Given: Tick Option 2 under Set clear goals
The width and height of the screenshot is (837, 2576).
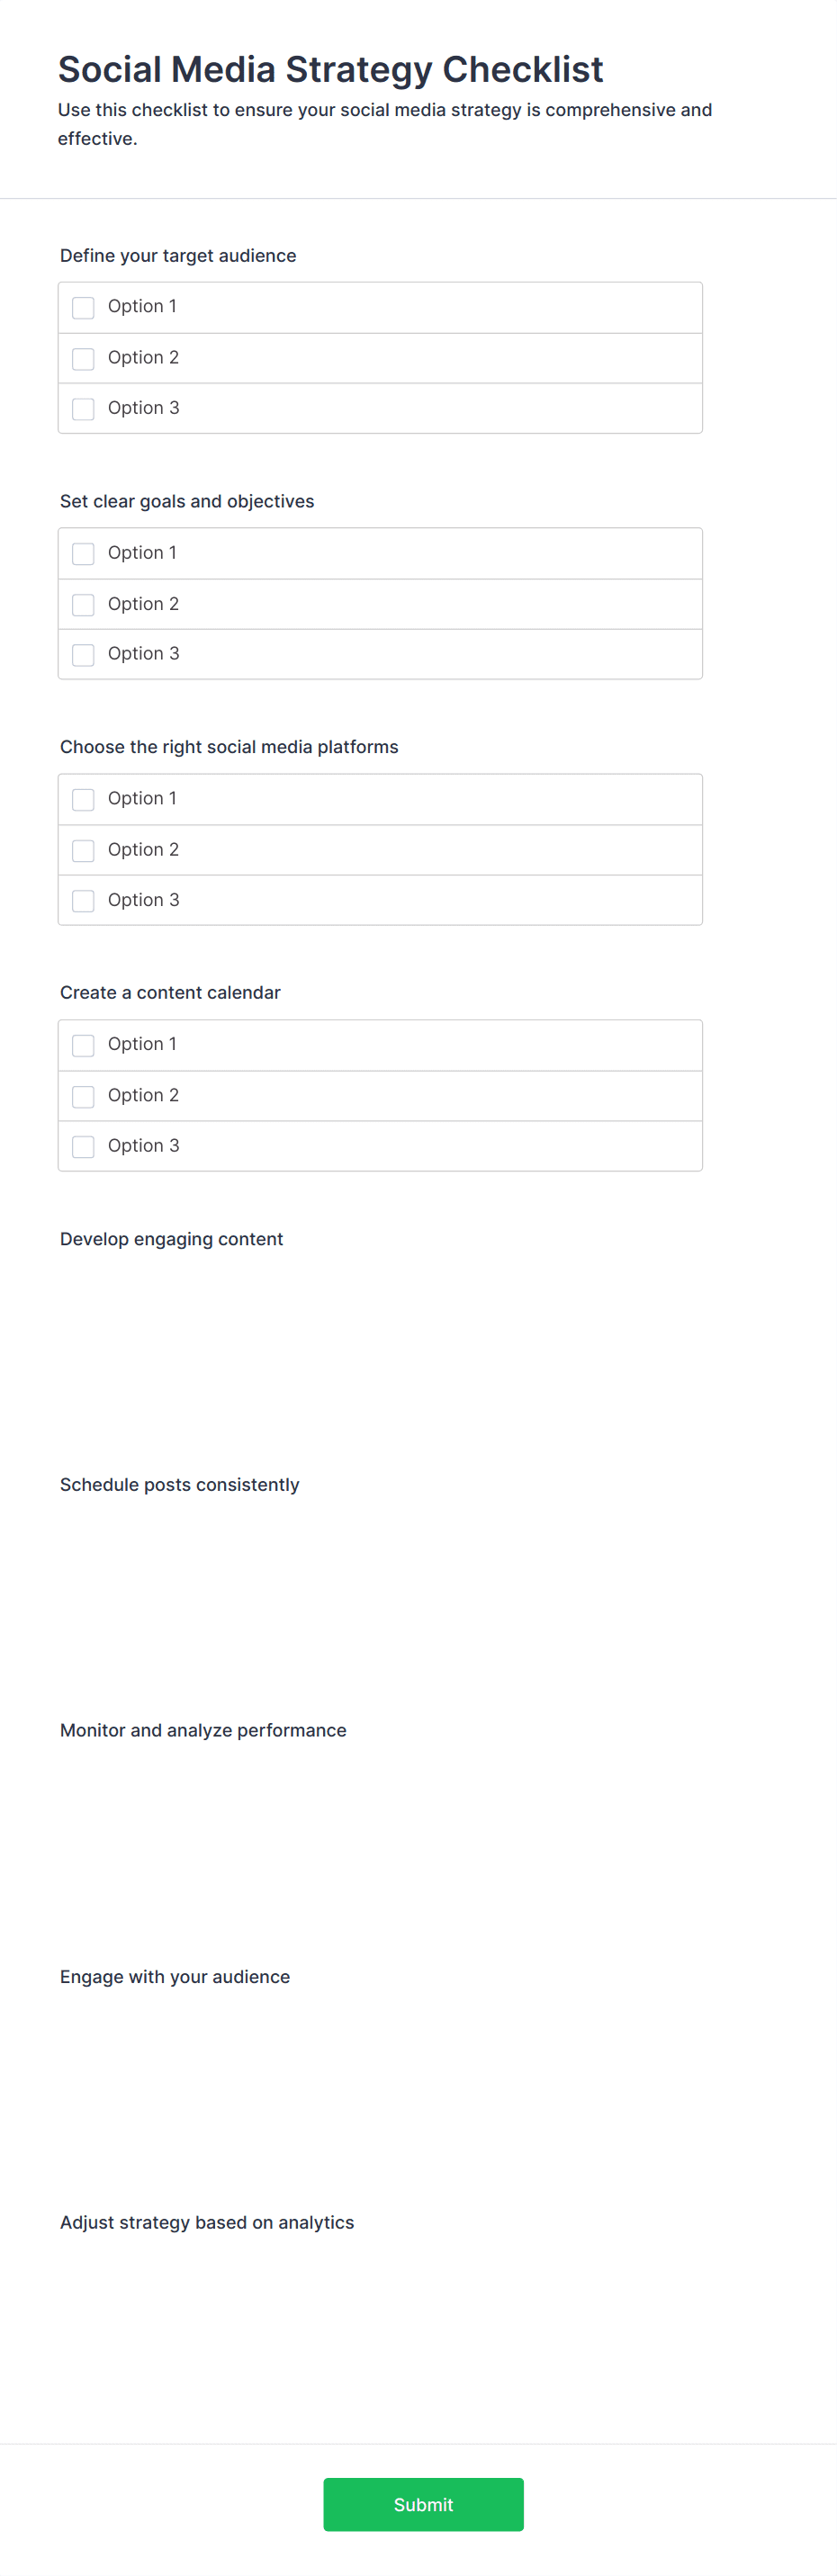Looking at the screenshot, I should [83, 604].
